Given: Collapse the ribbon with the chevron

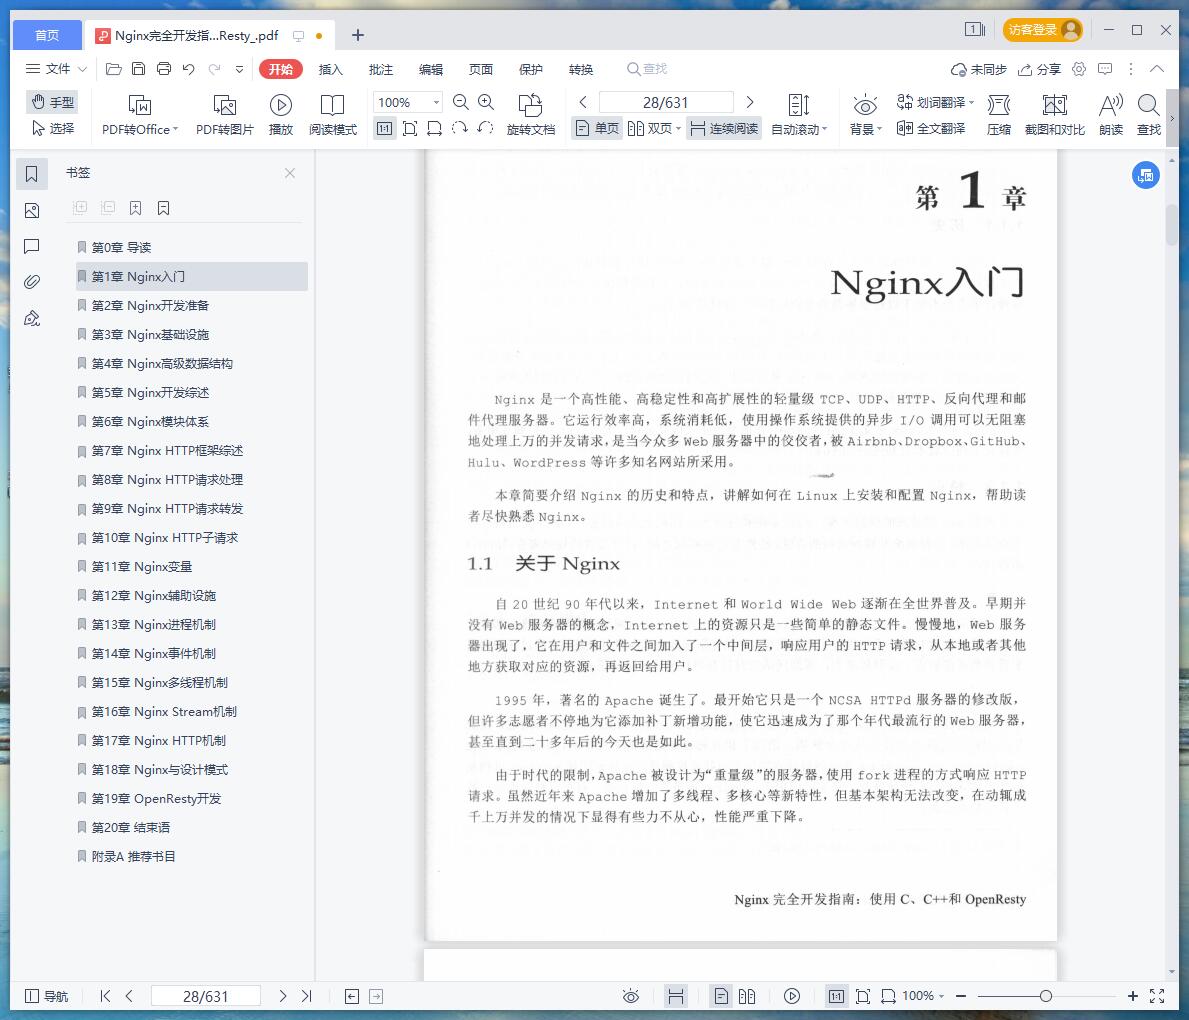Looking at the screenshot, I should (1156, 69).
